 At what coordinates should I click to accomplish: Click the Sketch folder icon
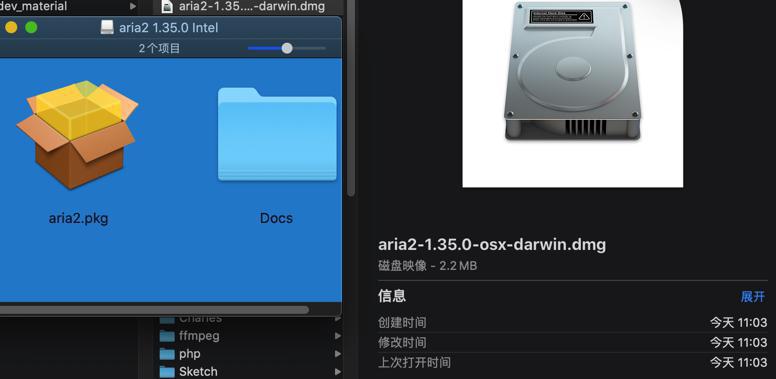click(167, 372)
